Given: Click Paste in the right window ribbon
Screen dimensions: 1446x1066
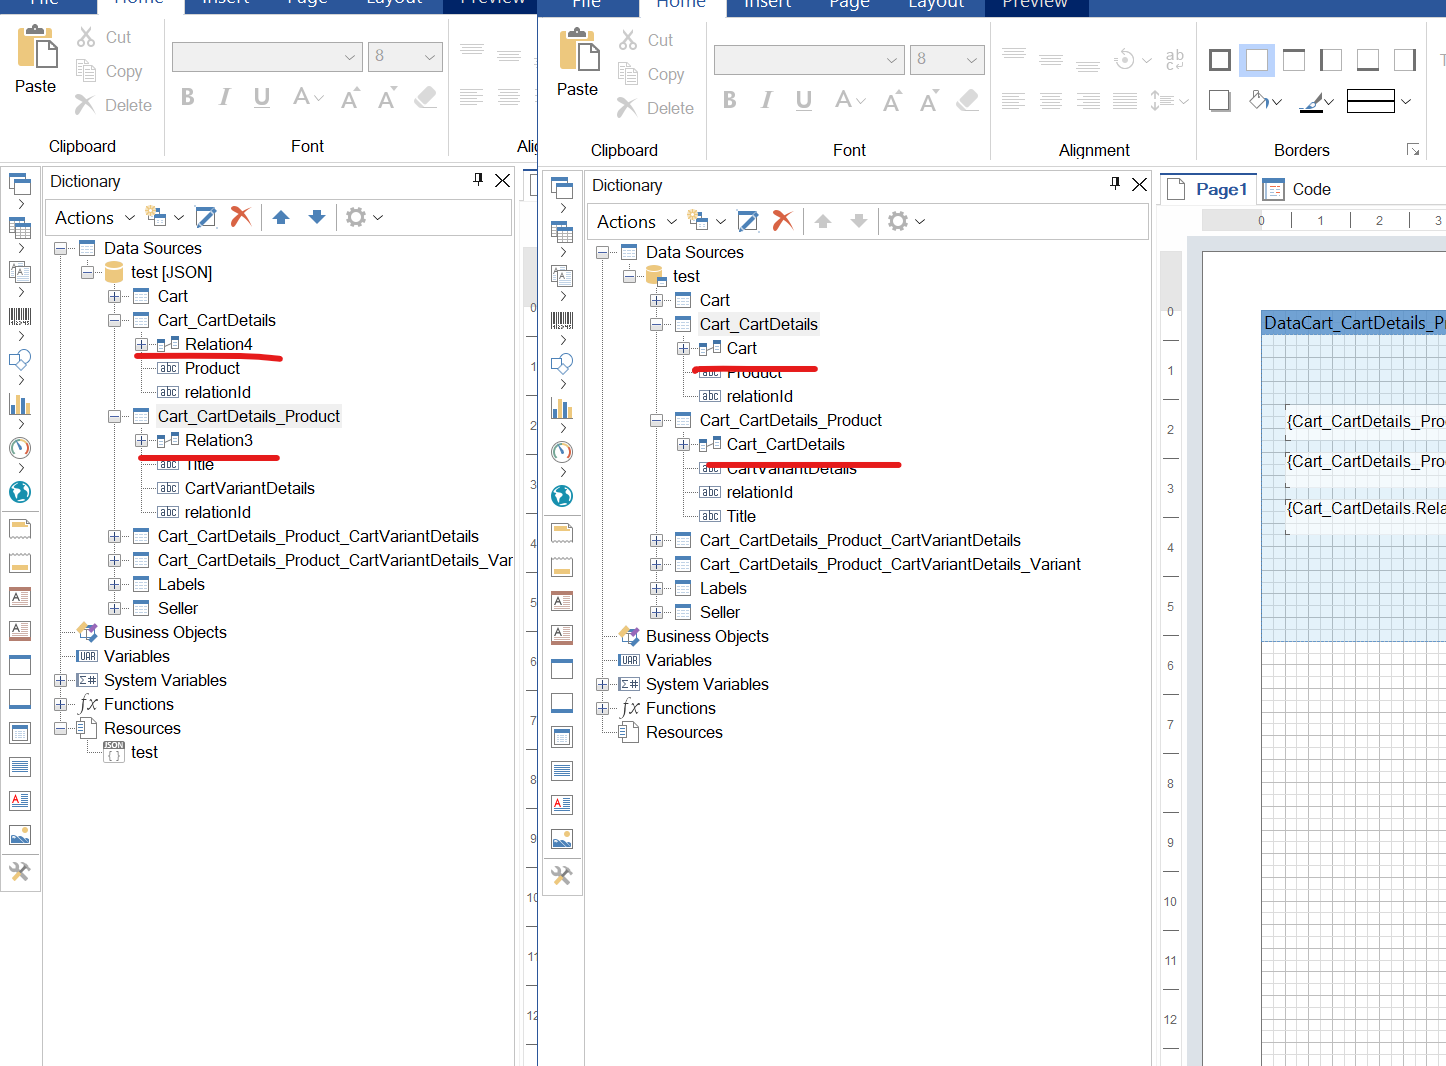Looking at the screenshot, I should (x=577, y=62).
